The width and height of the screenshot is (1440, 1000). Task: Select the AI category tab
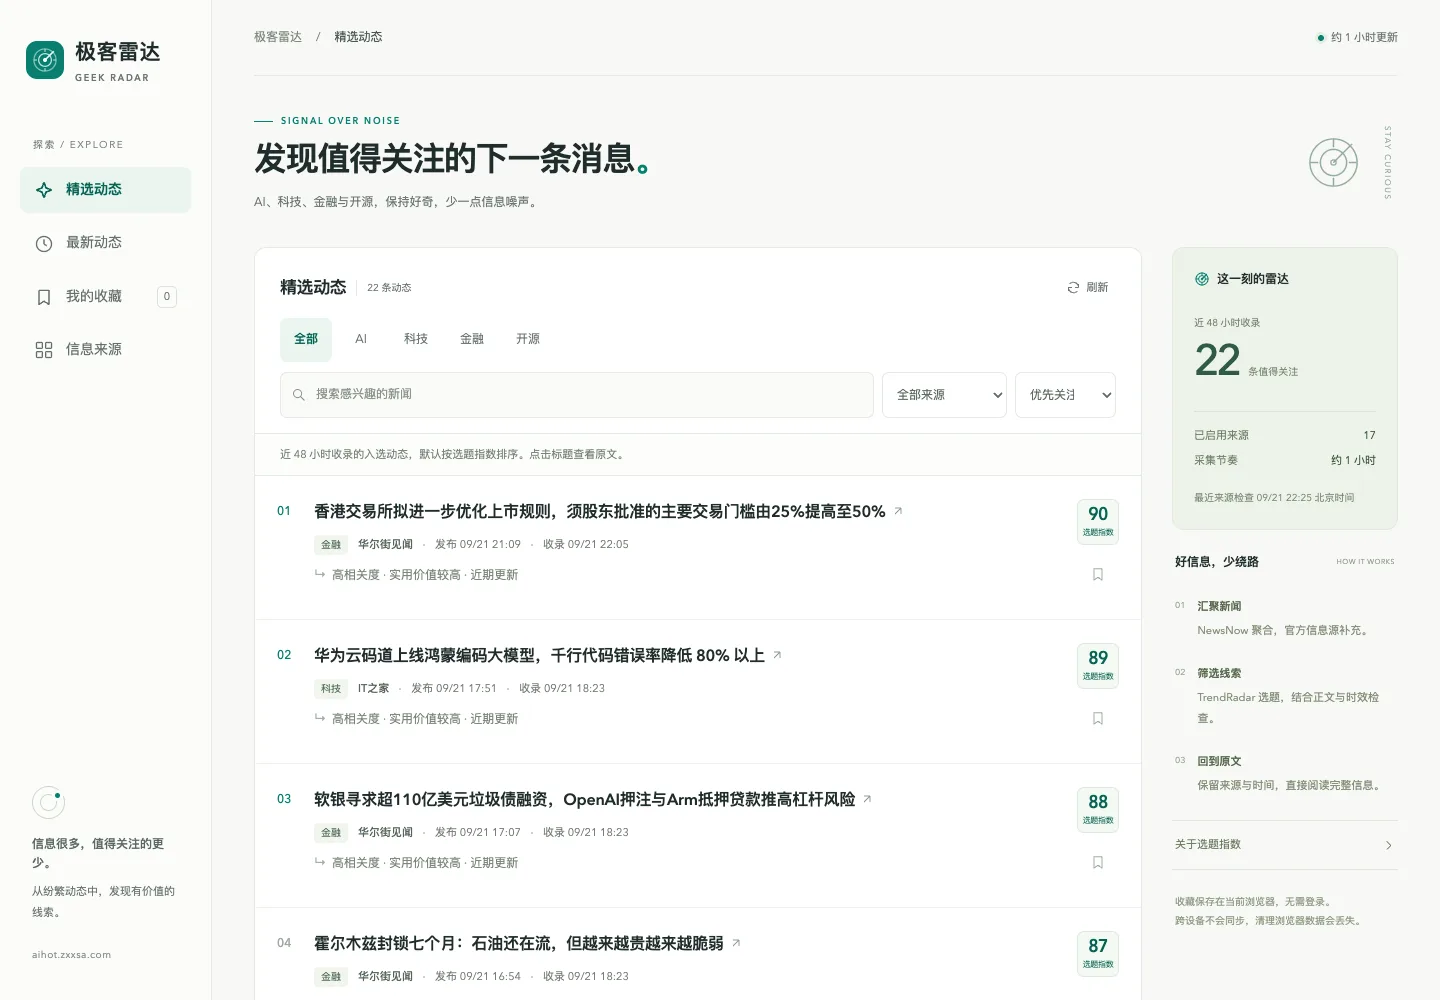[361, 339]
